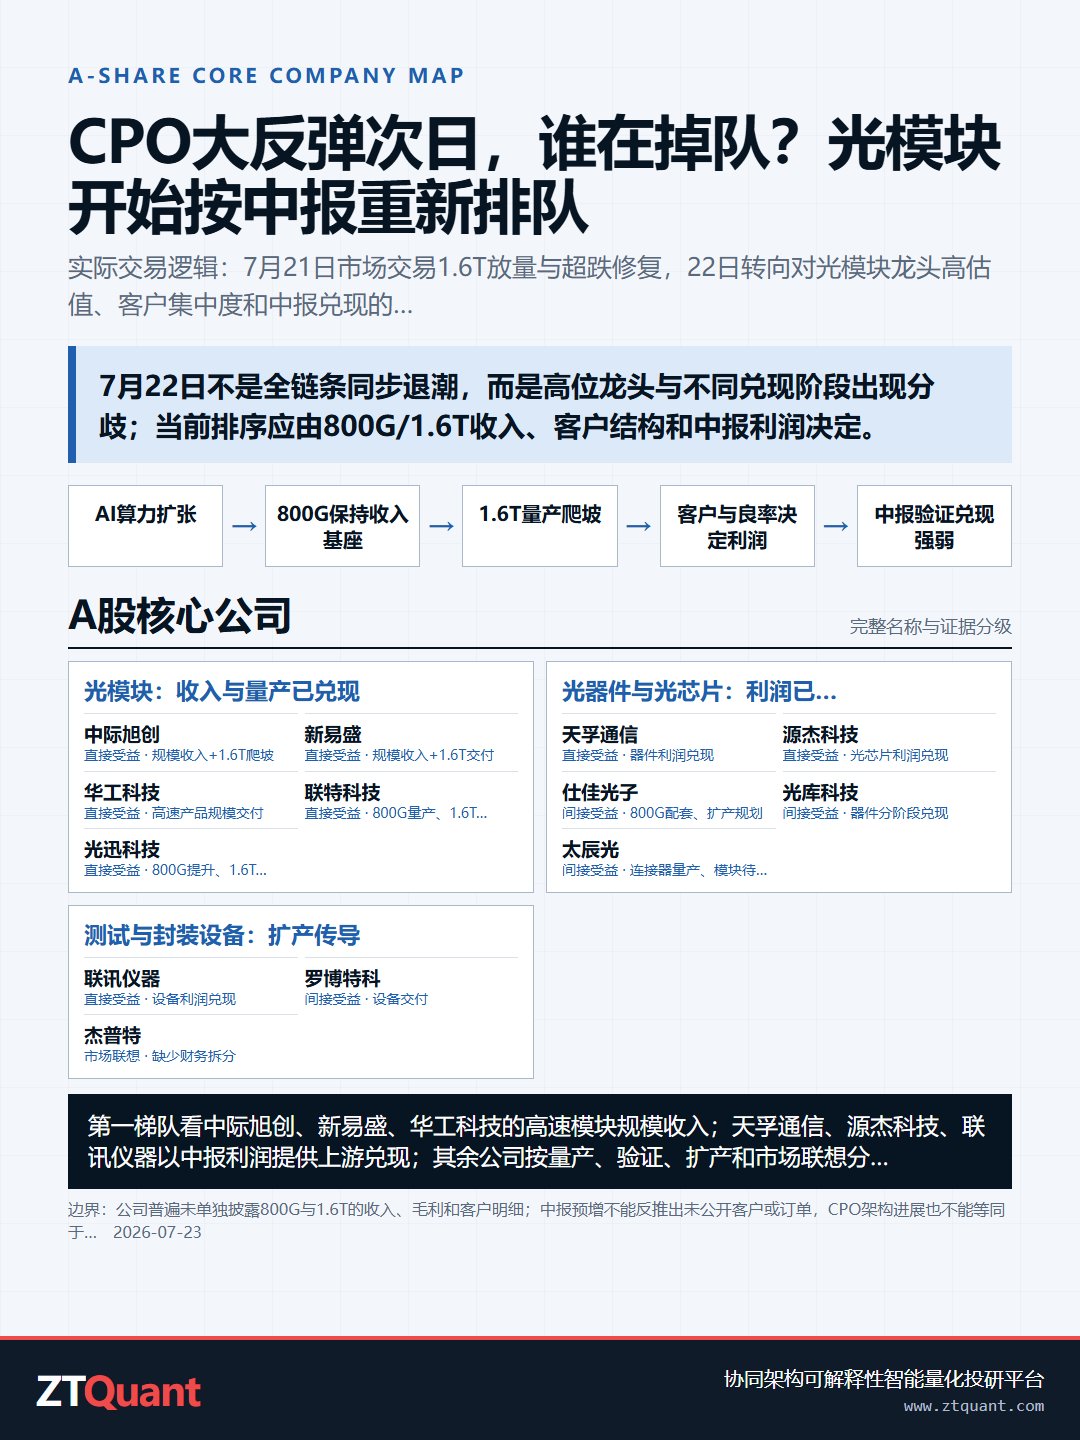Click the 联讯仪器 equipment entry
Screen dimensions: 1080x1440
point(190,987)
